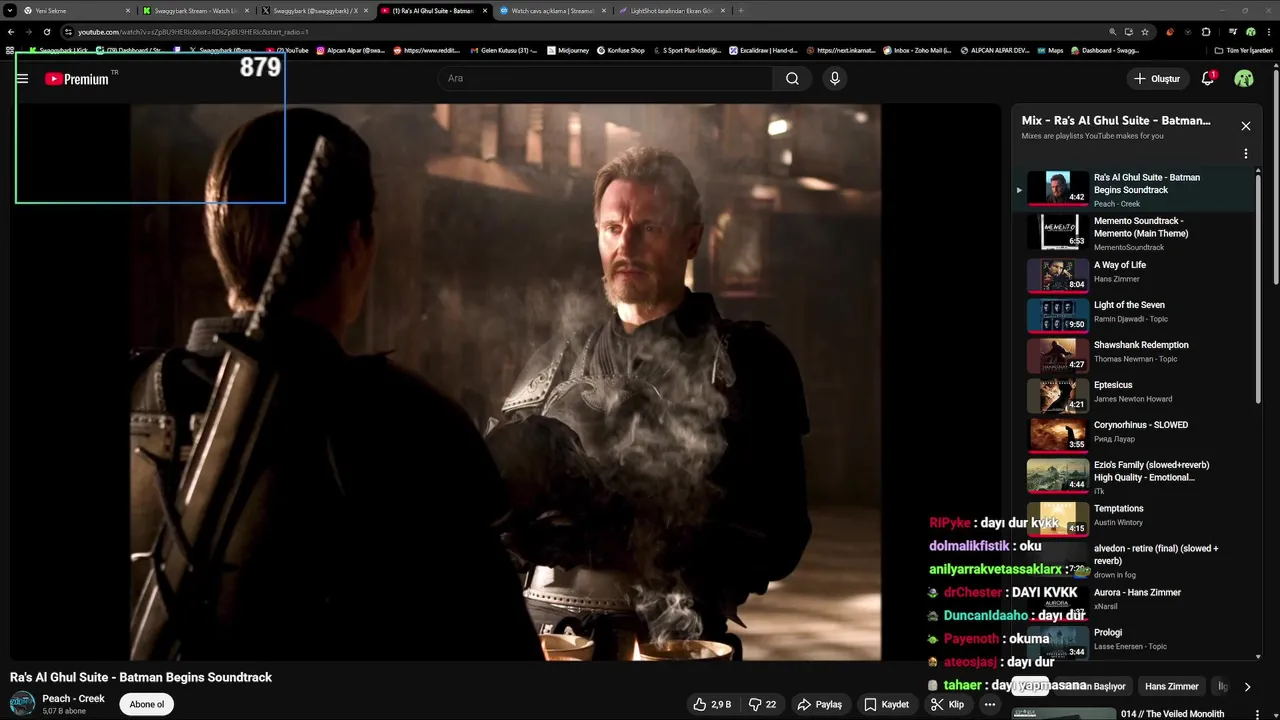Viewport: 1280px width, 720px height.
Task: Go back with browser back arrow
Action: tap(11, 32)
